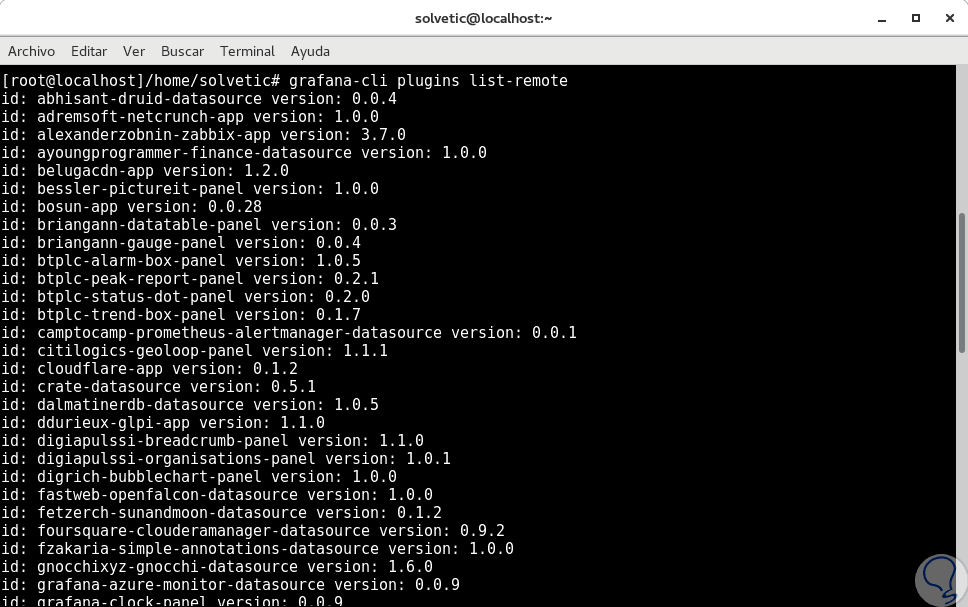The image size is (968, 607).
Task: Click the cloudflare-app line
Action: point(149,369)
